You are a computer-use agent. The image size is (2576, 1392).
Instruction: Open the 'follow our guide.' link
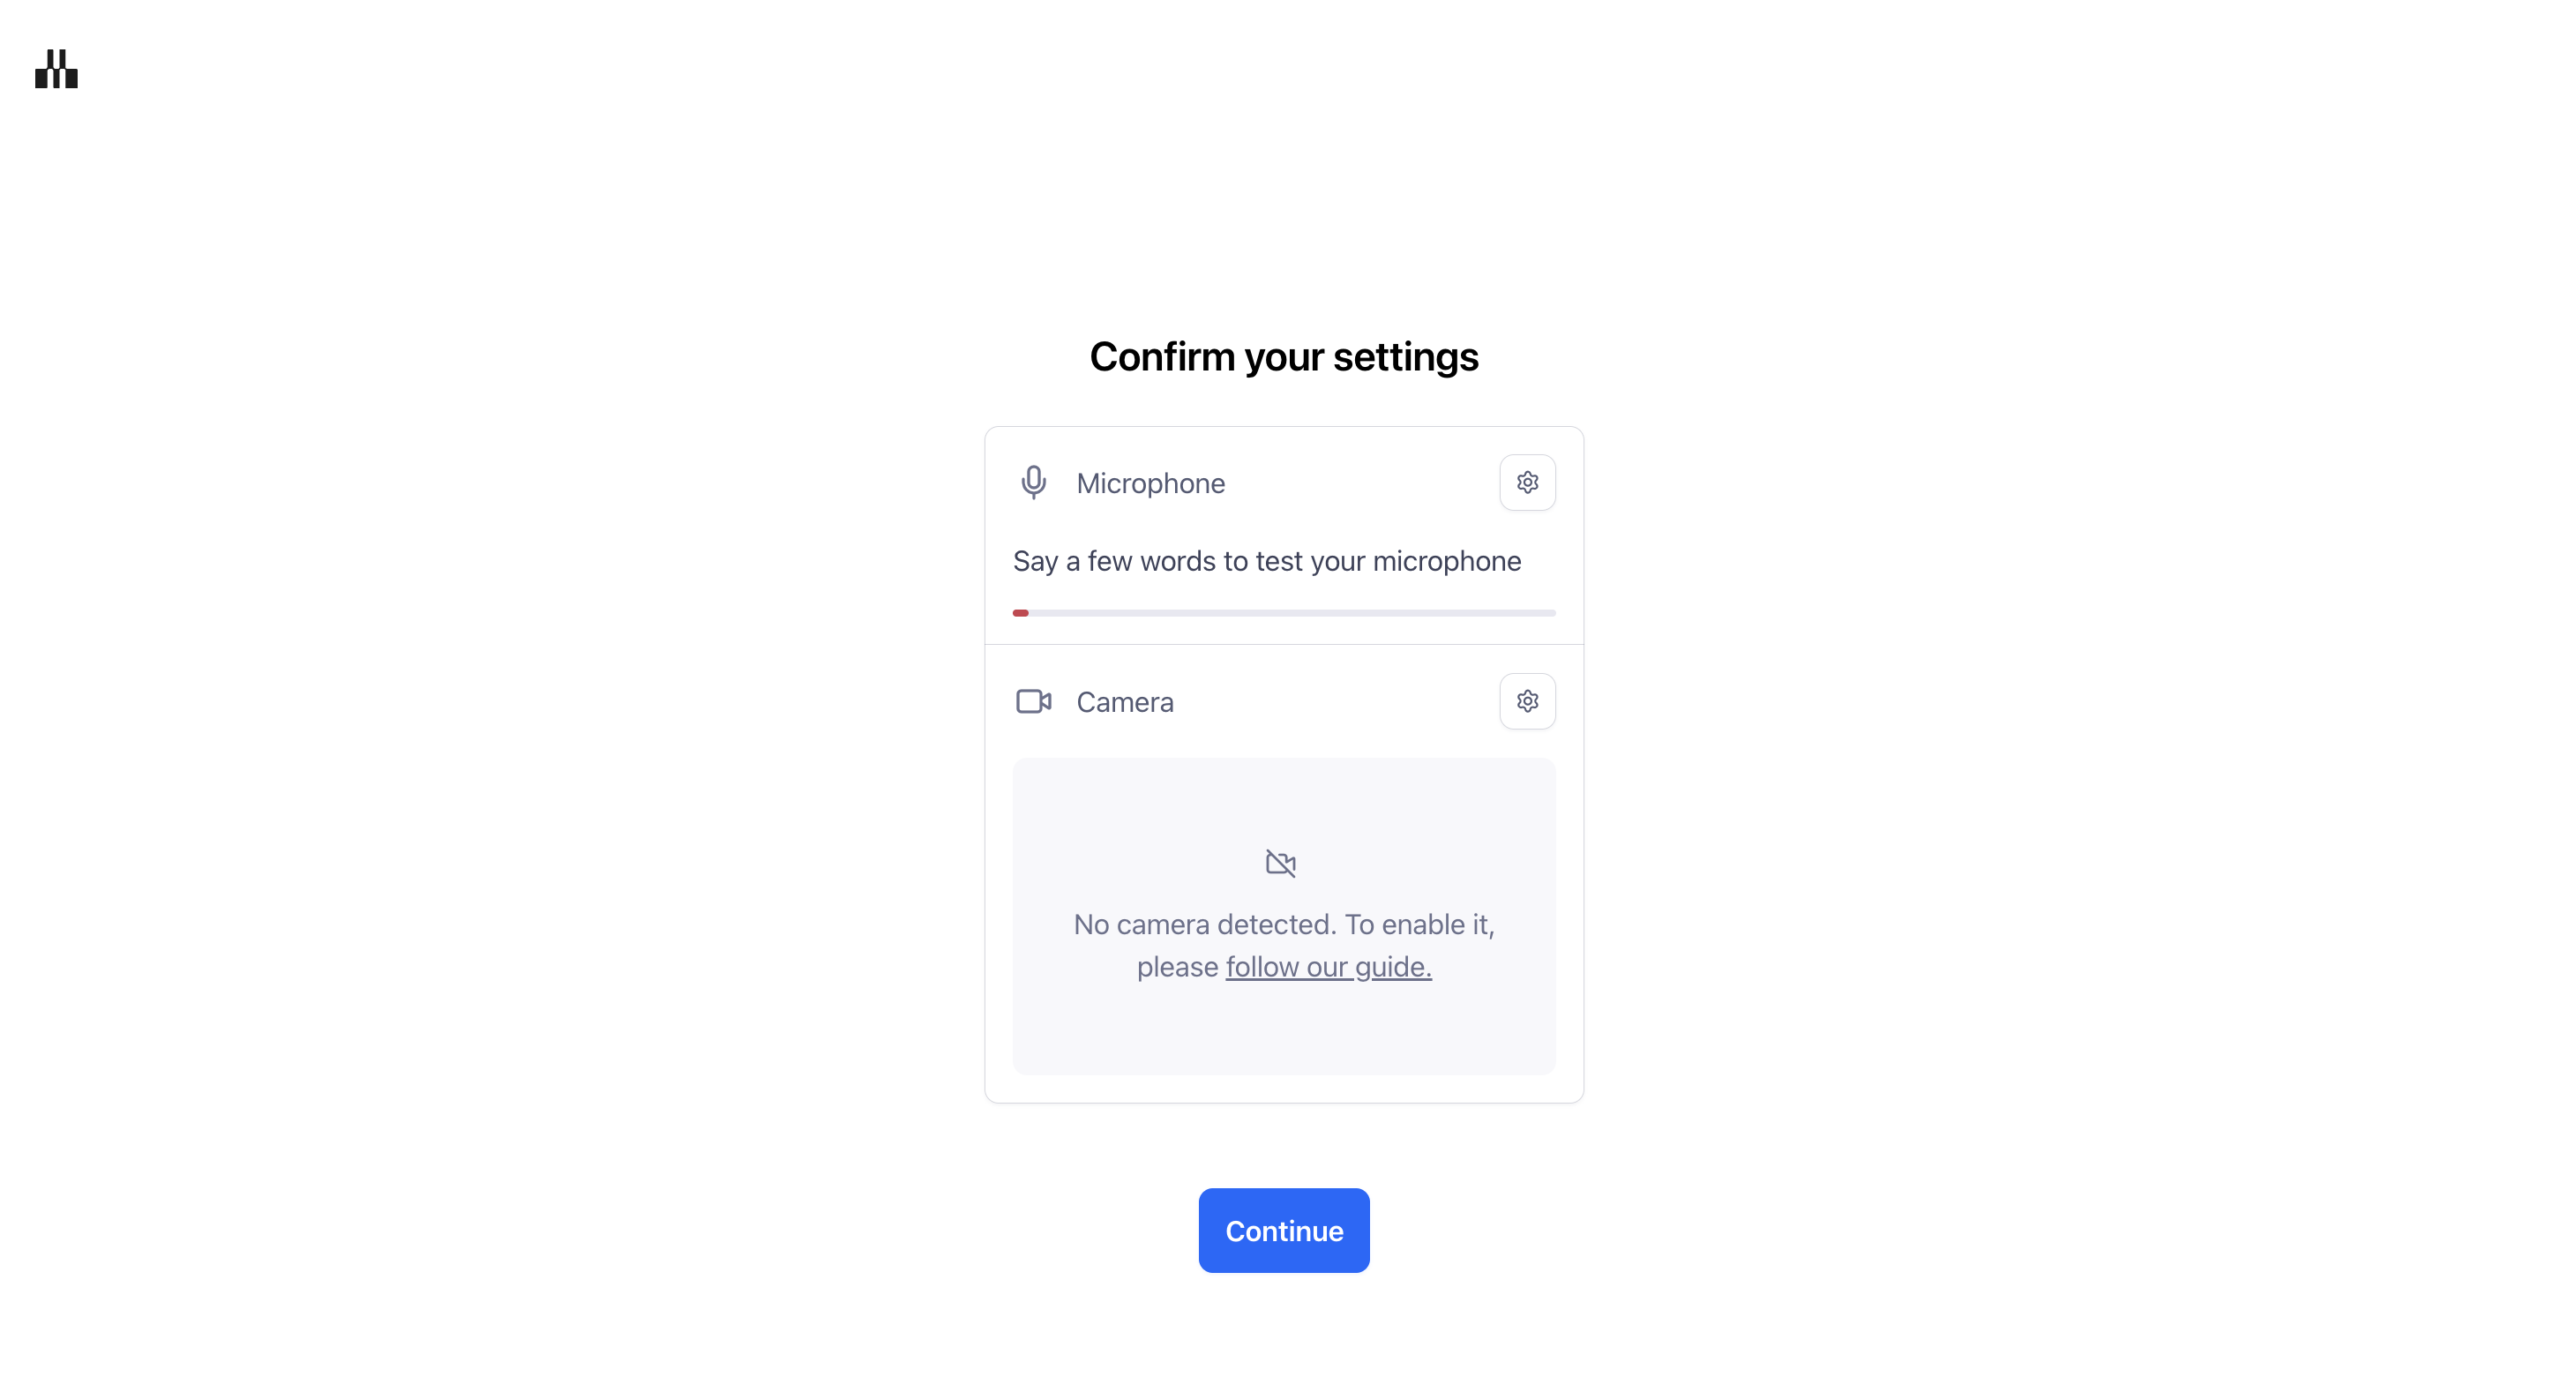pyautogui.click(x=1328, y=966)
